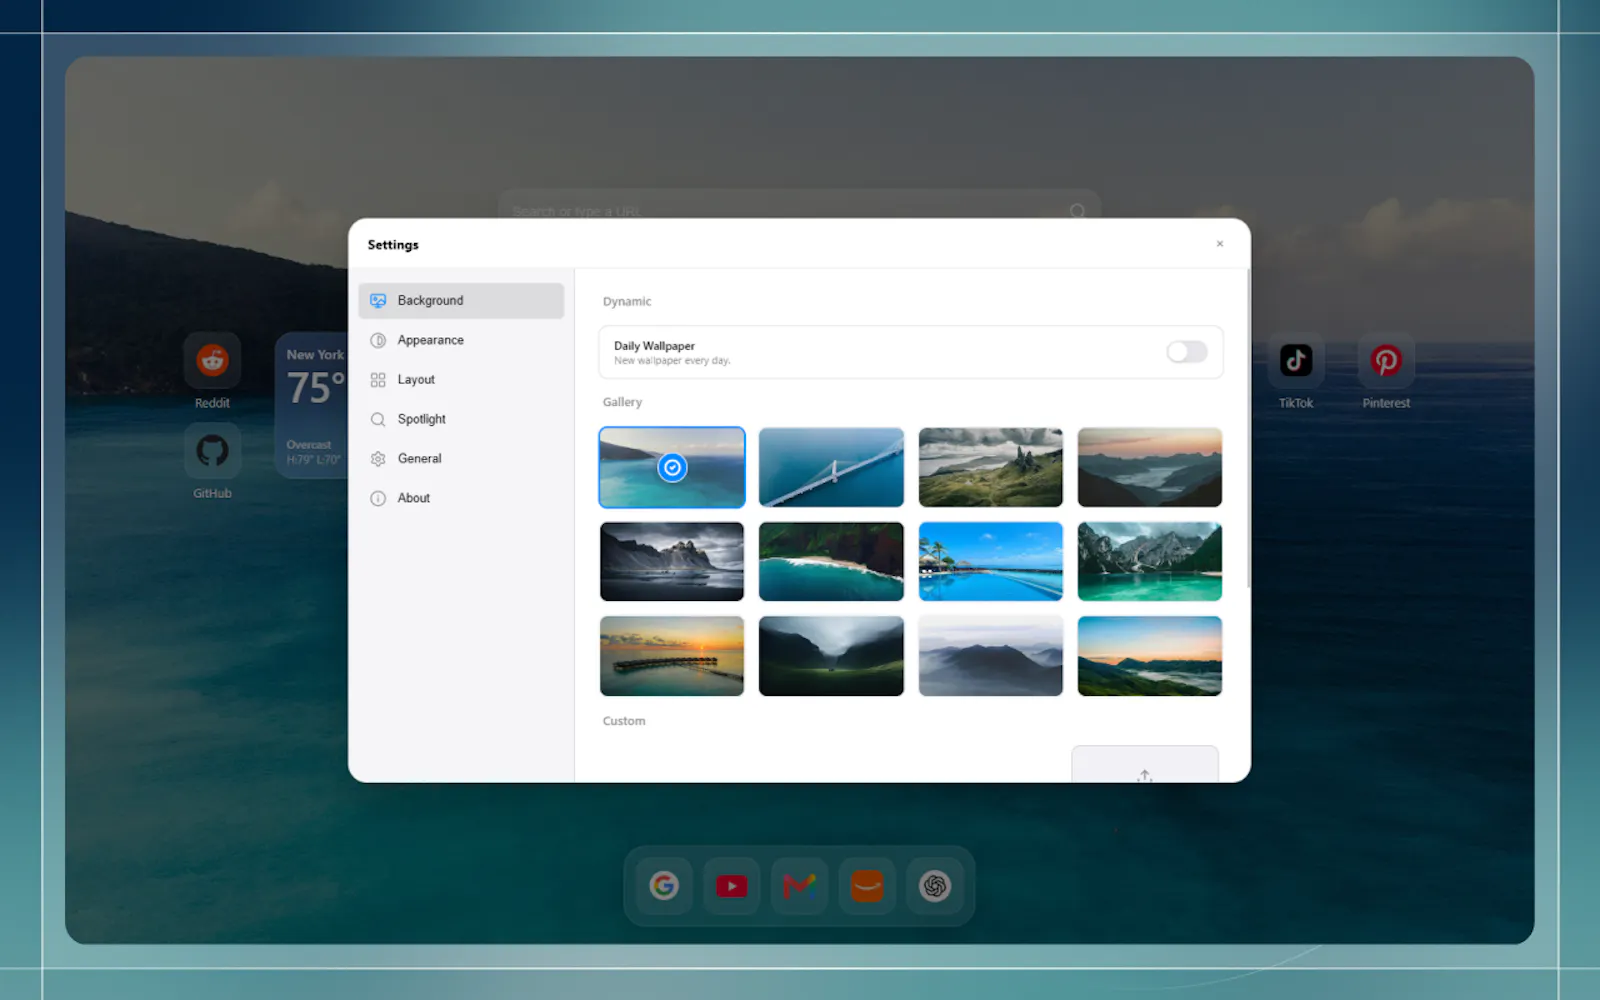Image resolution: width=1600 pixels, height=1000 pixels.
Task: Click the checkmark on the selected wallpaper
Action: click(x=672, y=467)
